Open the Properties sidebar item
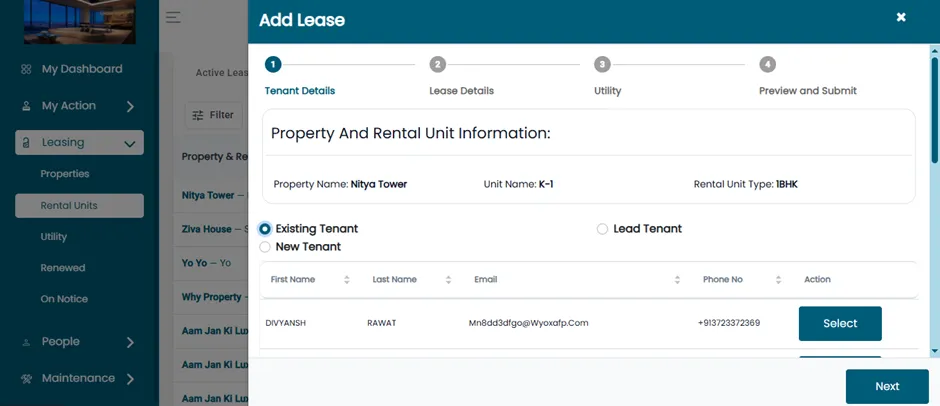 65,174
